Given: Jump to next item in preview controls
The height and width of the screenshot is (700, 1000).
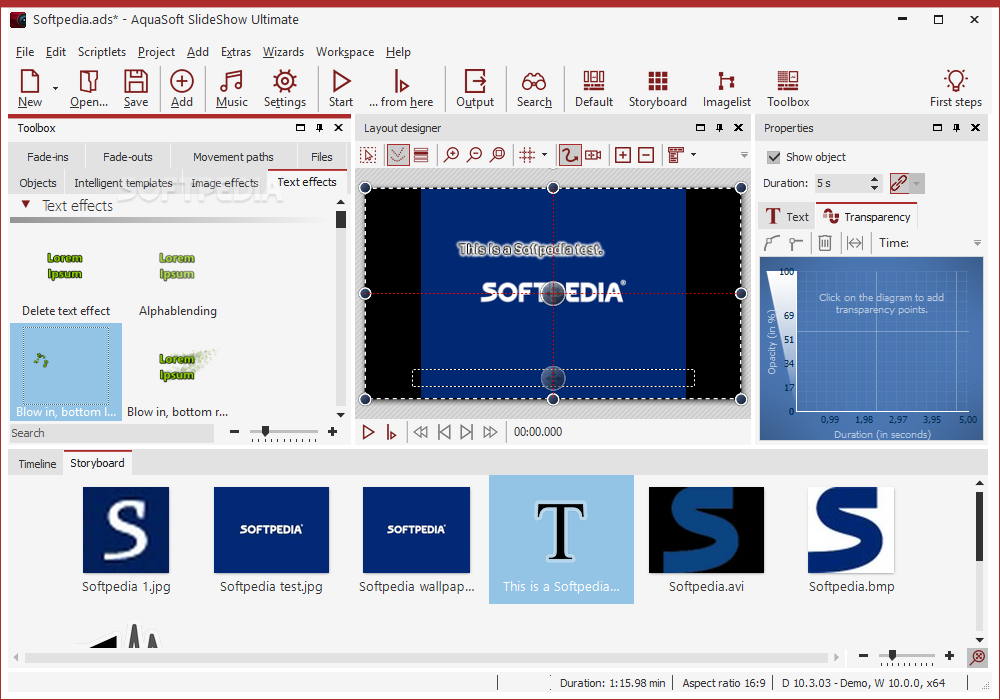Looking at the screenshot, I should [x=466, y=432].
